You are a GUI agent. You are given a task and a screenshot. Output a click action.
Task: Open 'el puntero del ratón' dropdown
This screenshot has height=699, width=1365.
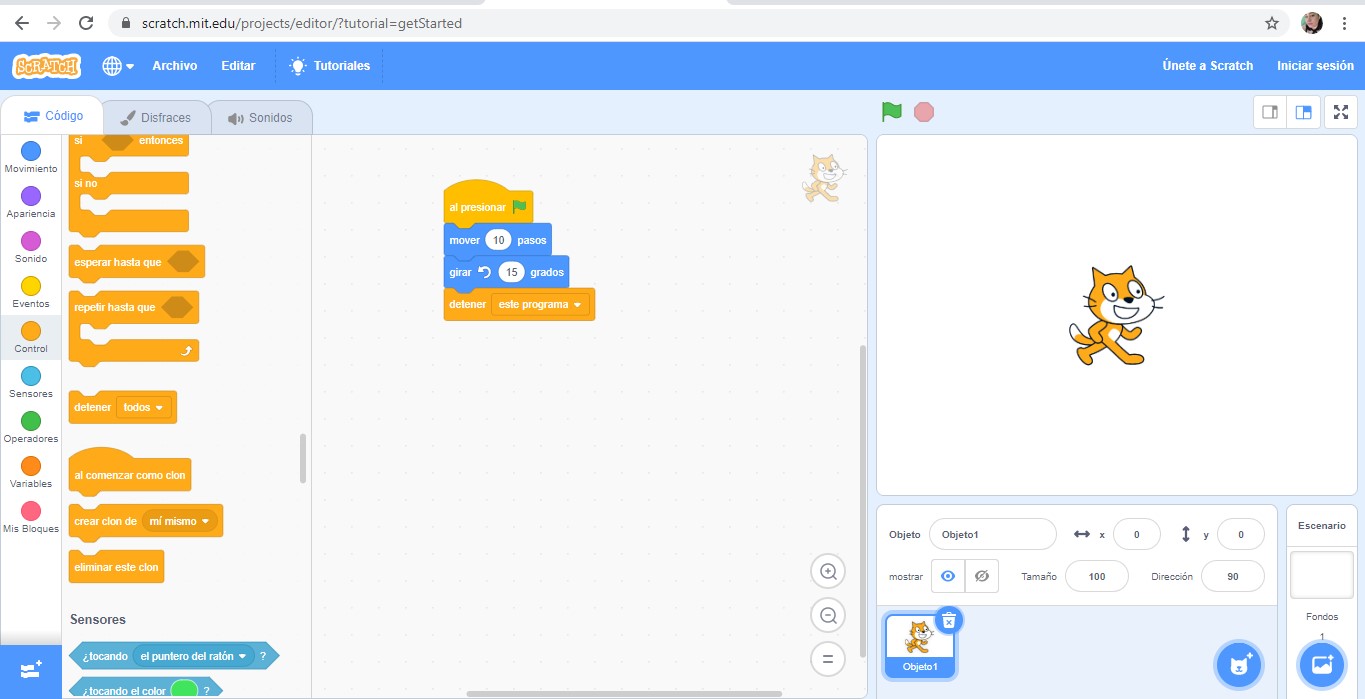click(x=193, y=656)
